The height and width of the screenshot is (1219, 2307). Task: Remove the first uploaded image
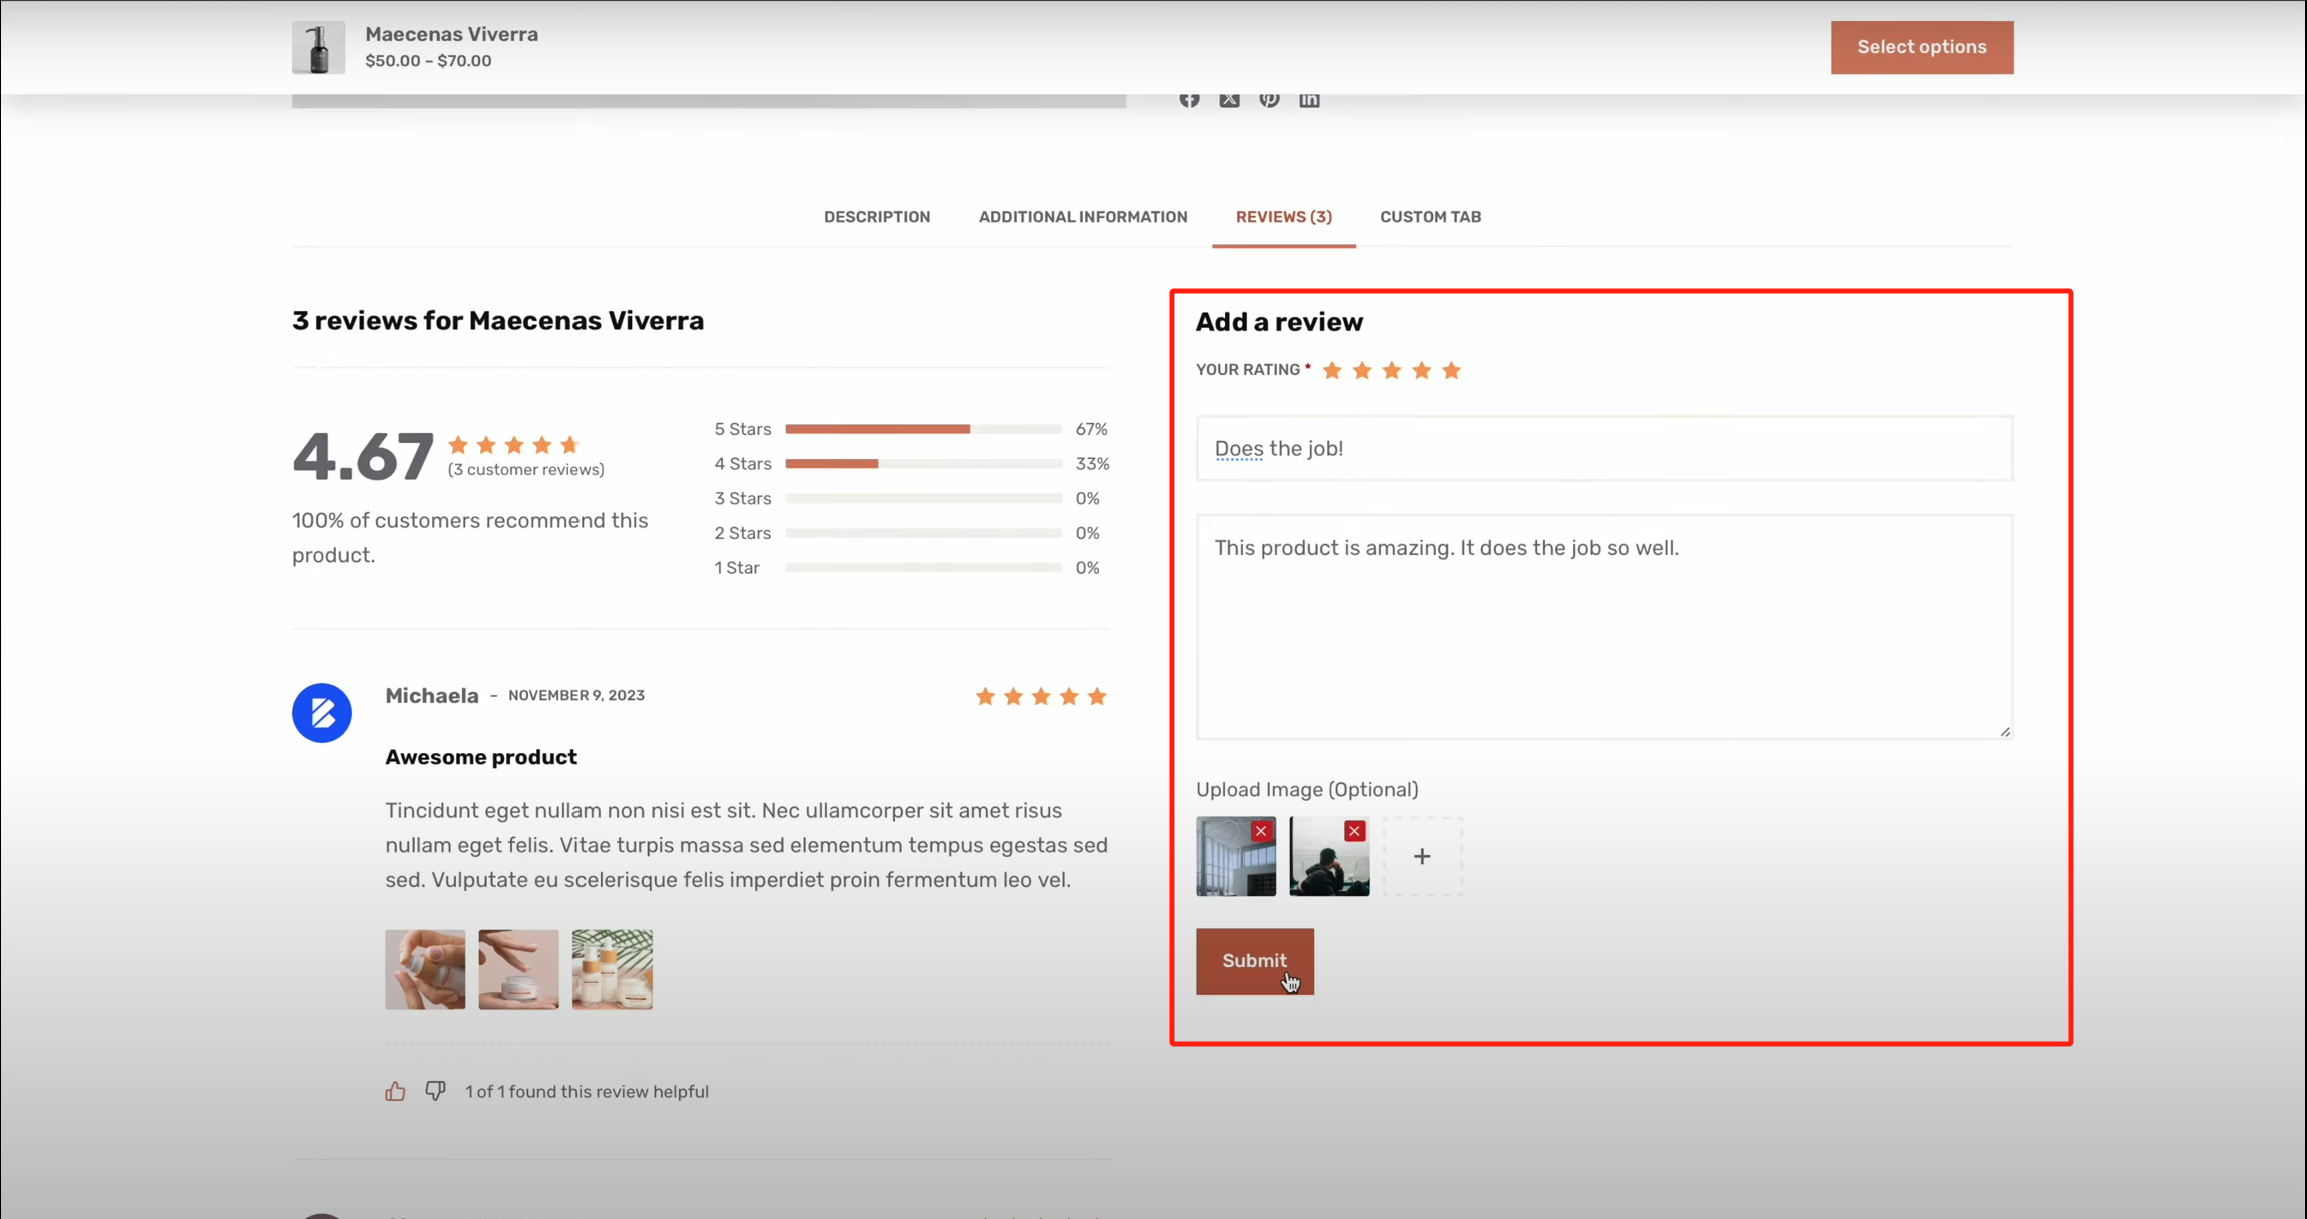click(1261, 831)
